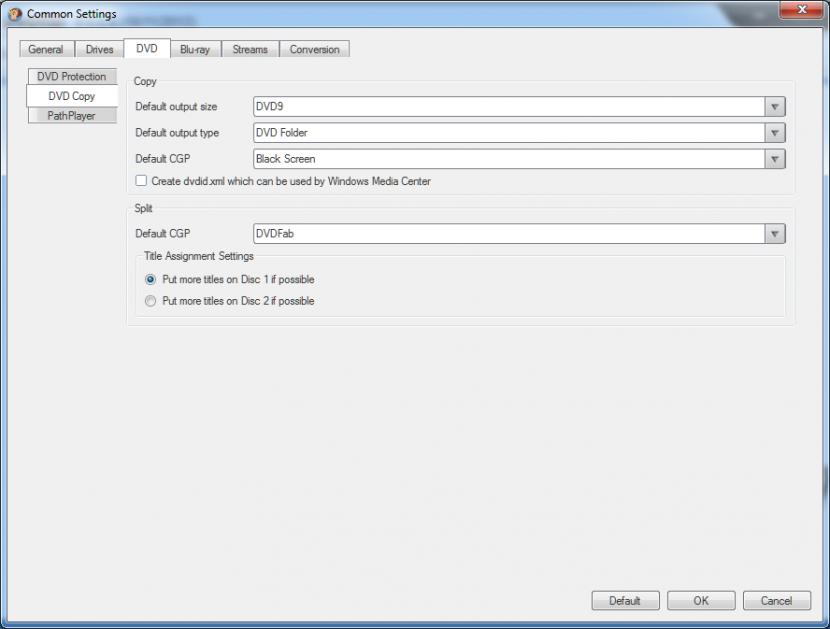
Task: Expand the Copy Default CGP dropdown arrow
Action: (774, 159)
